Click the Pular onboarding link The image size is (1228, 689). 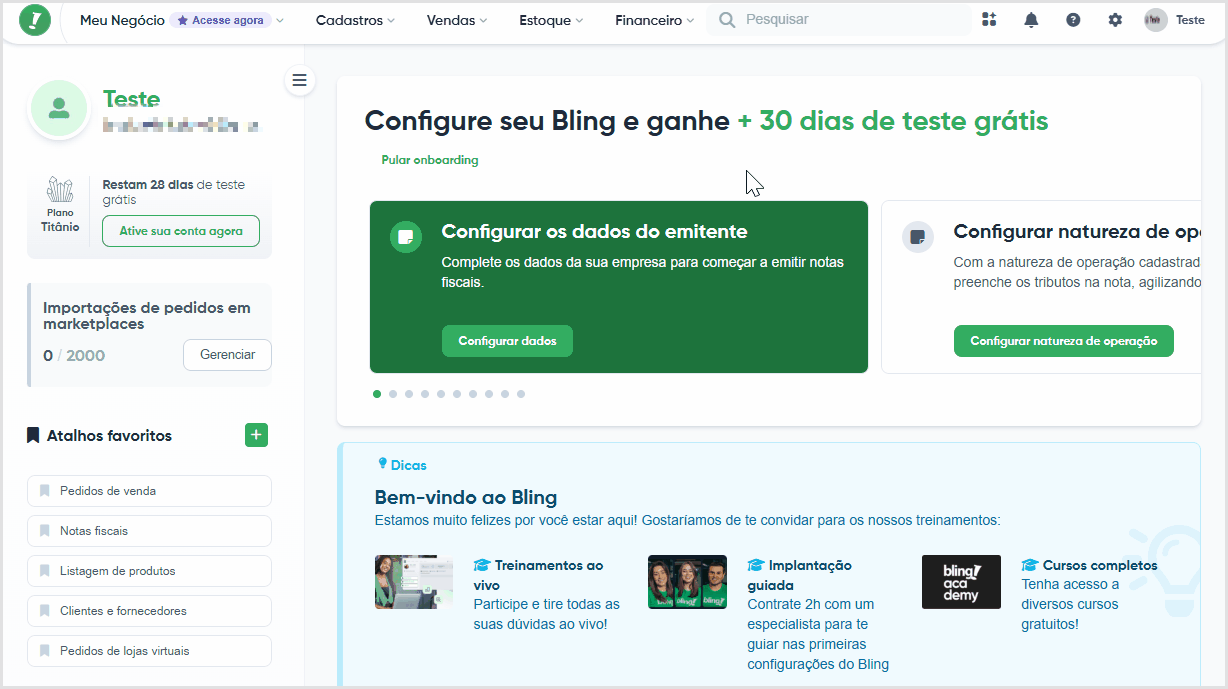(430, 160)
